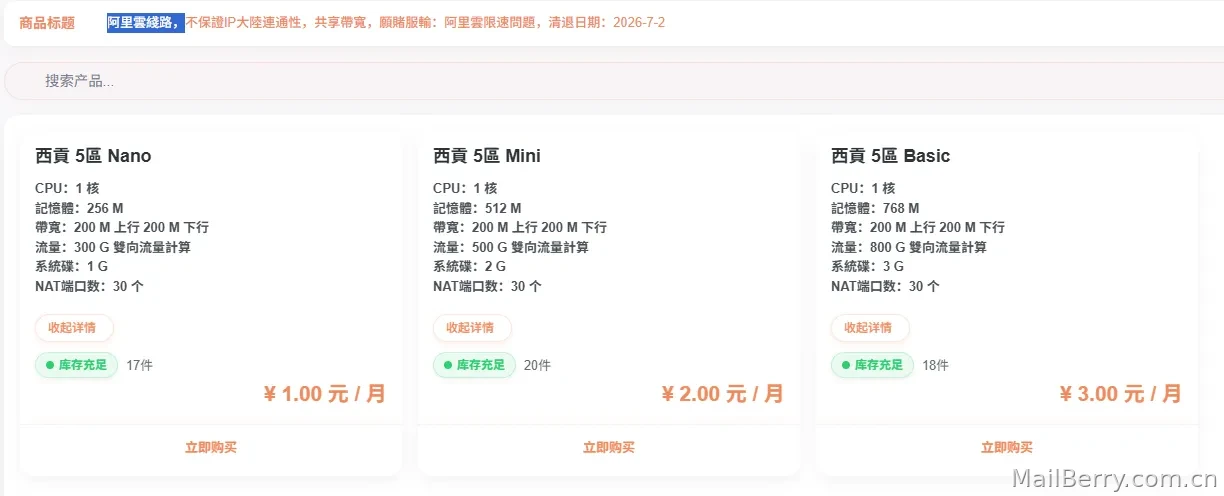The width and height of the screenshot is (1224, 496).
Task: Collapse details on 西貢 5區 Nano card
Action: [74, 328]
